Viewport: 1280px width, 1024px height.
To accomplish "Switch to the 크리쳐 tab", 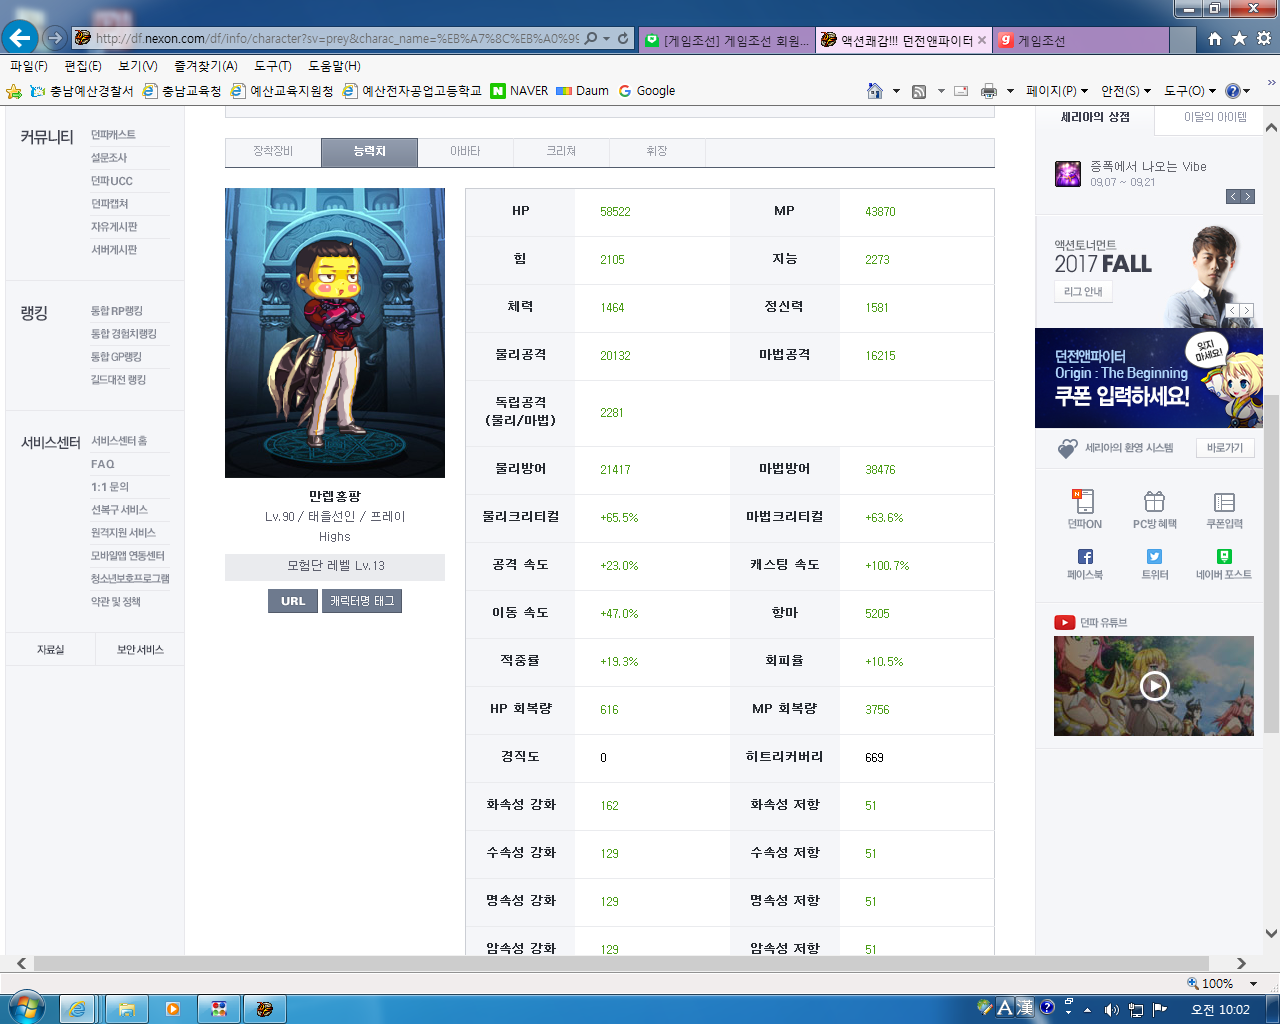I will pos(561,151).
